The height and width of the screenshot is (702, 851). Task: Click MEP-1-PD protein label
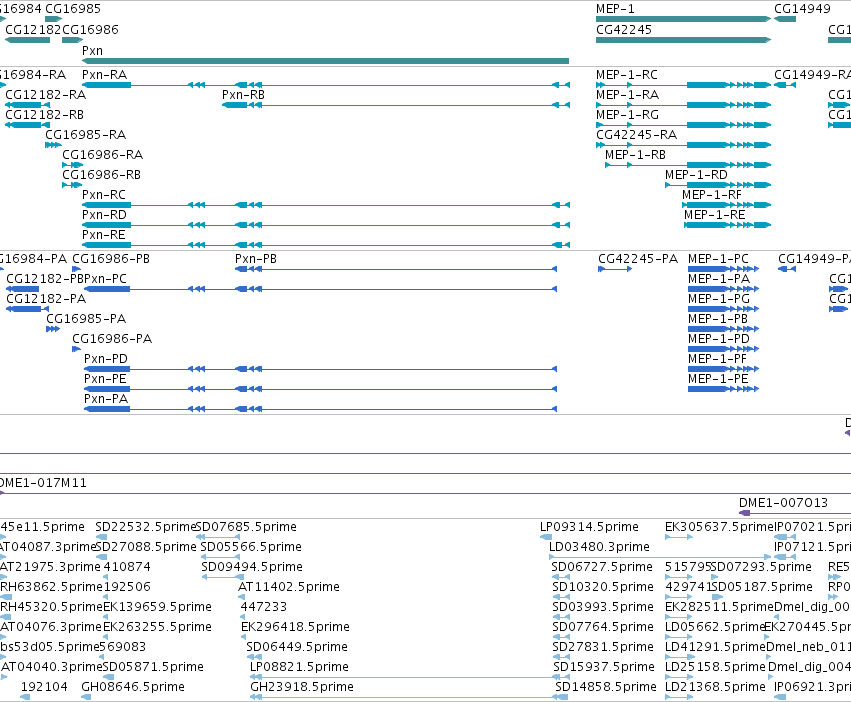719,338
